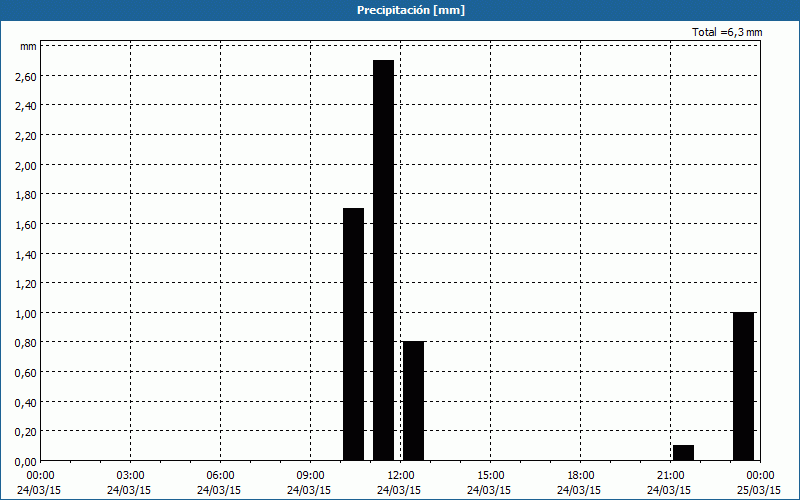
Task: Click the 1,20 value on the y-axis
Action: 26,284
